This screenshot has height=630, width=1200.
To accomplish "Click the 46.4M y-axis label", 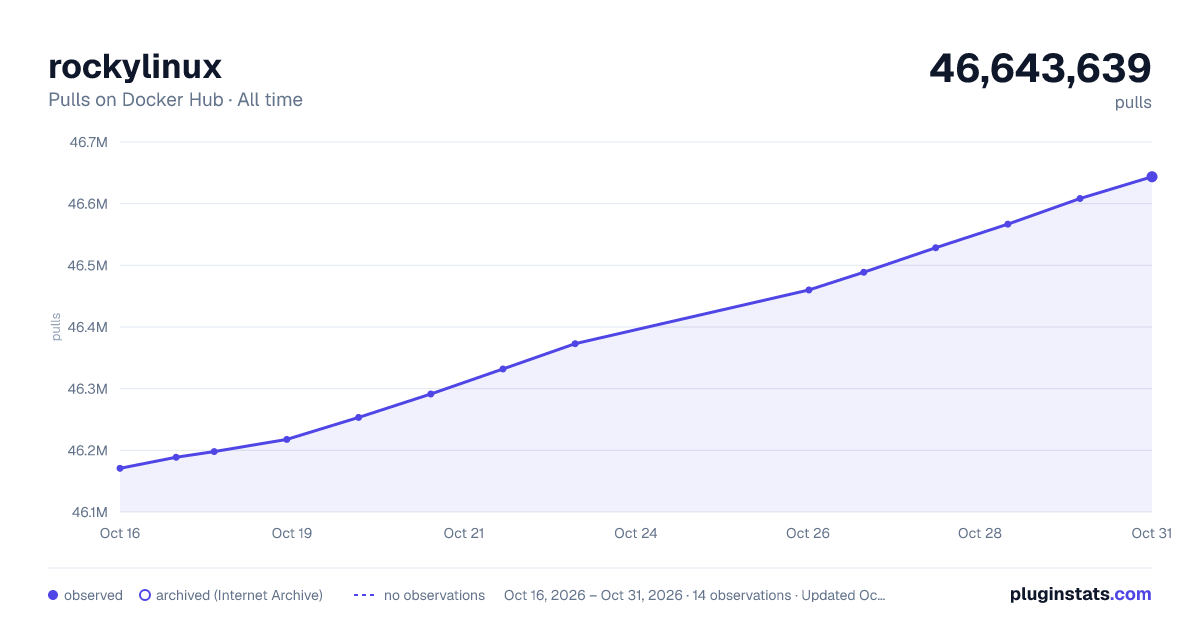I will point(88,327).
